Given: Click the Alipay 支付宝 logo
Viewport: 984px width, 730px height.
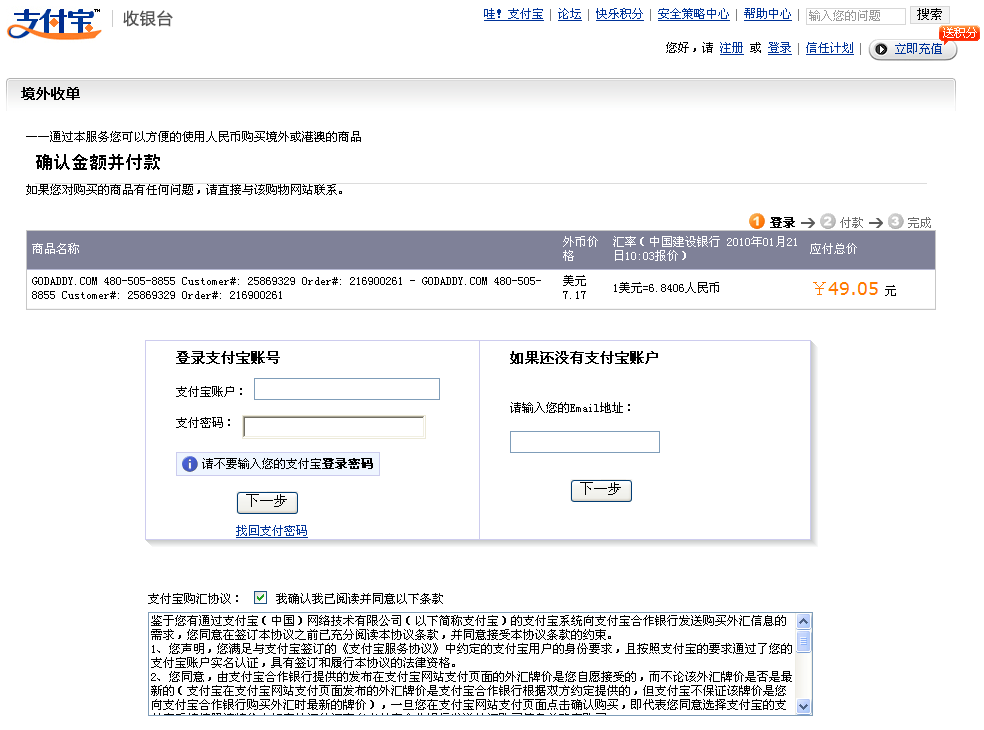Looking at the screenshot, I should point(55,23).
